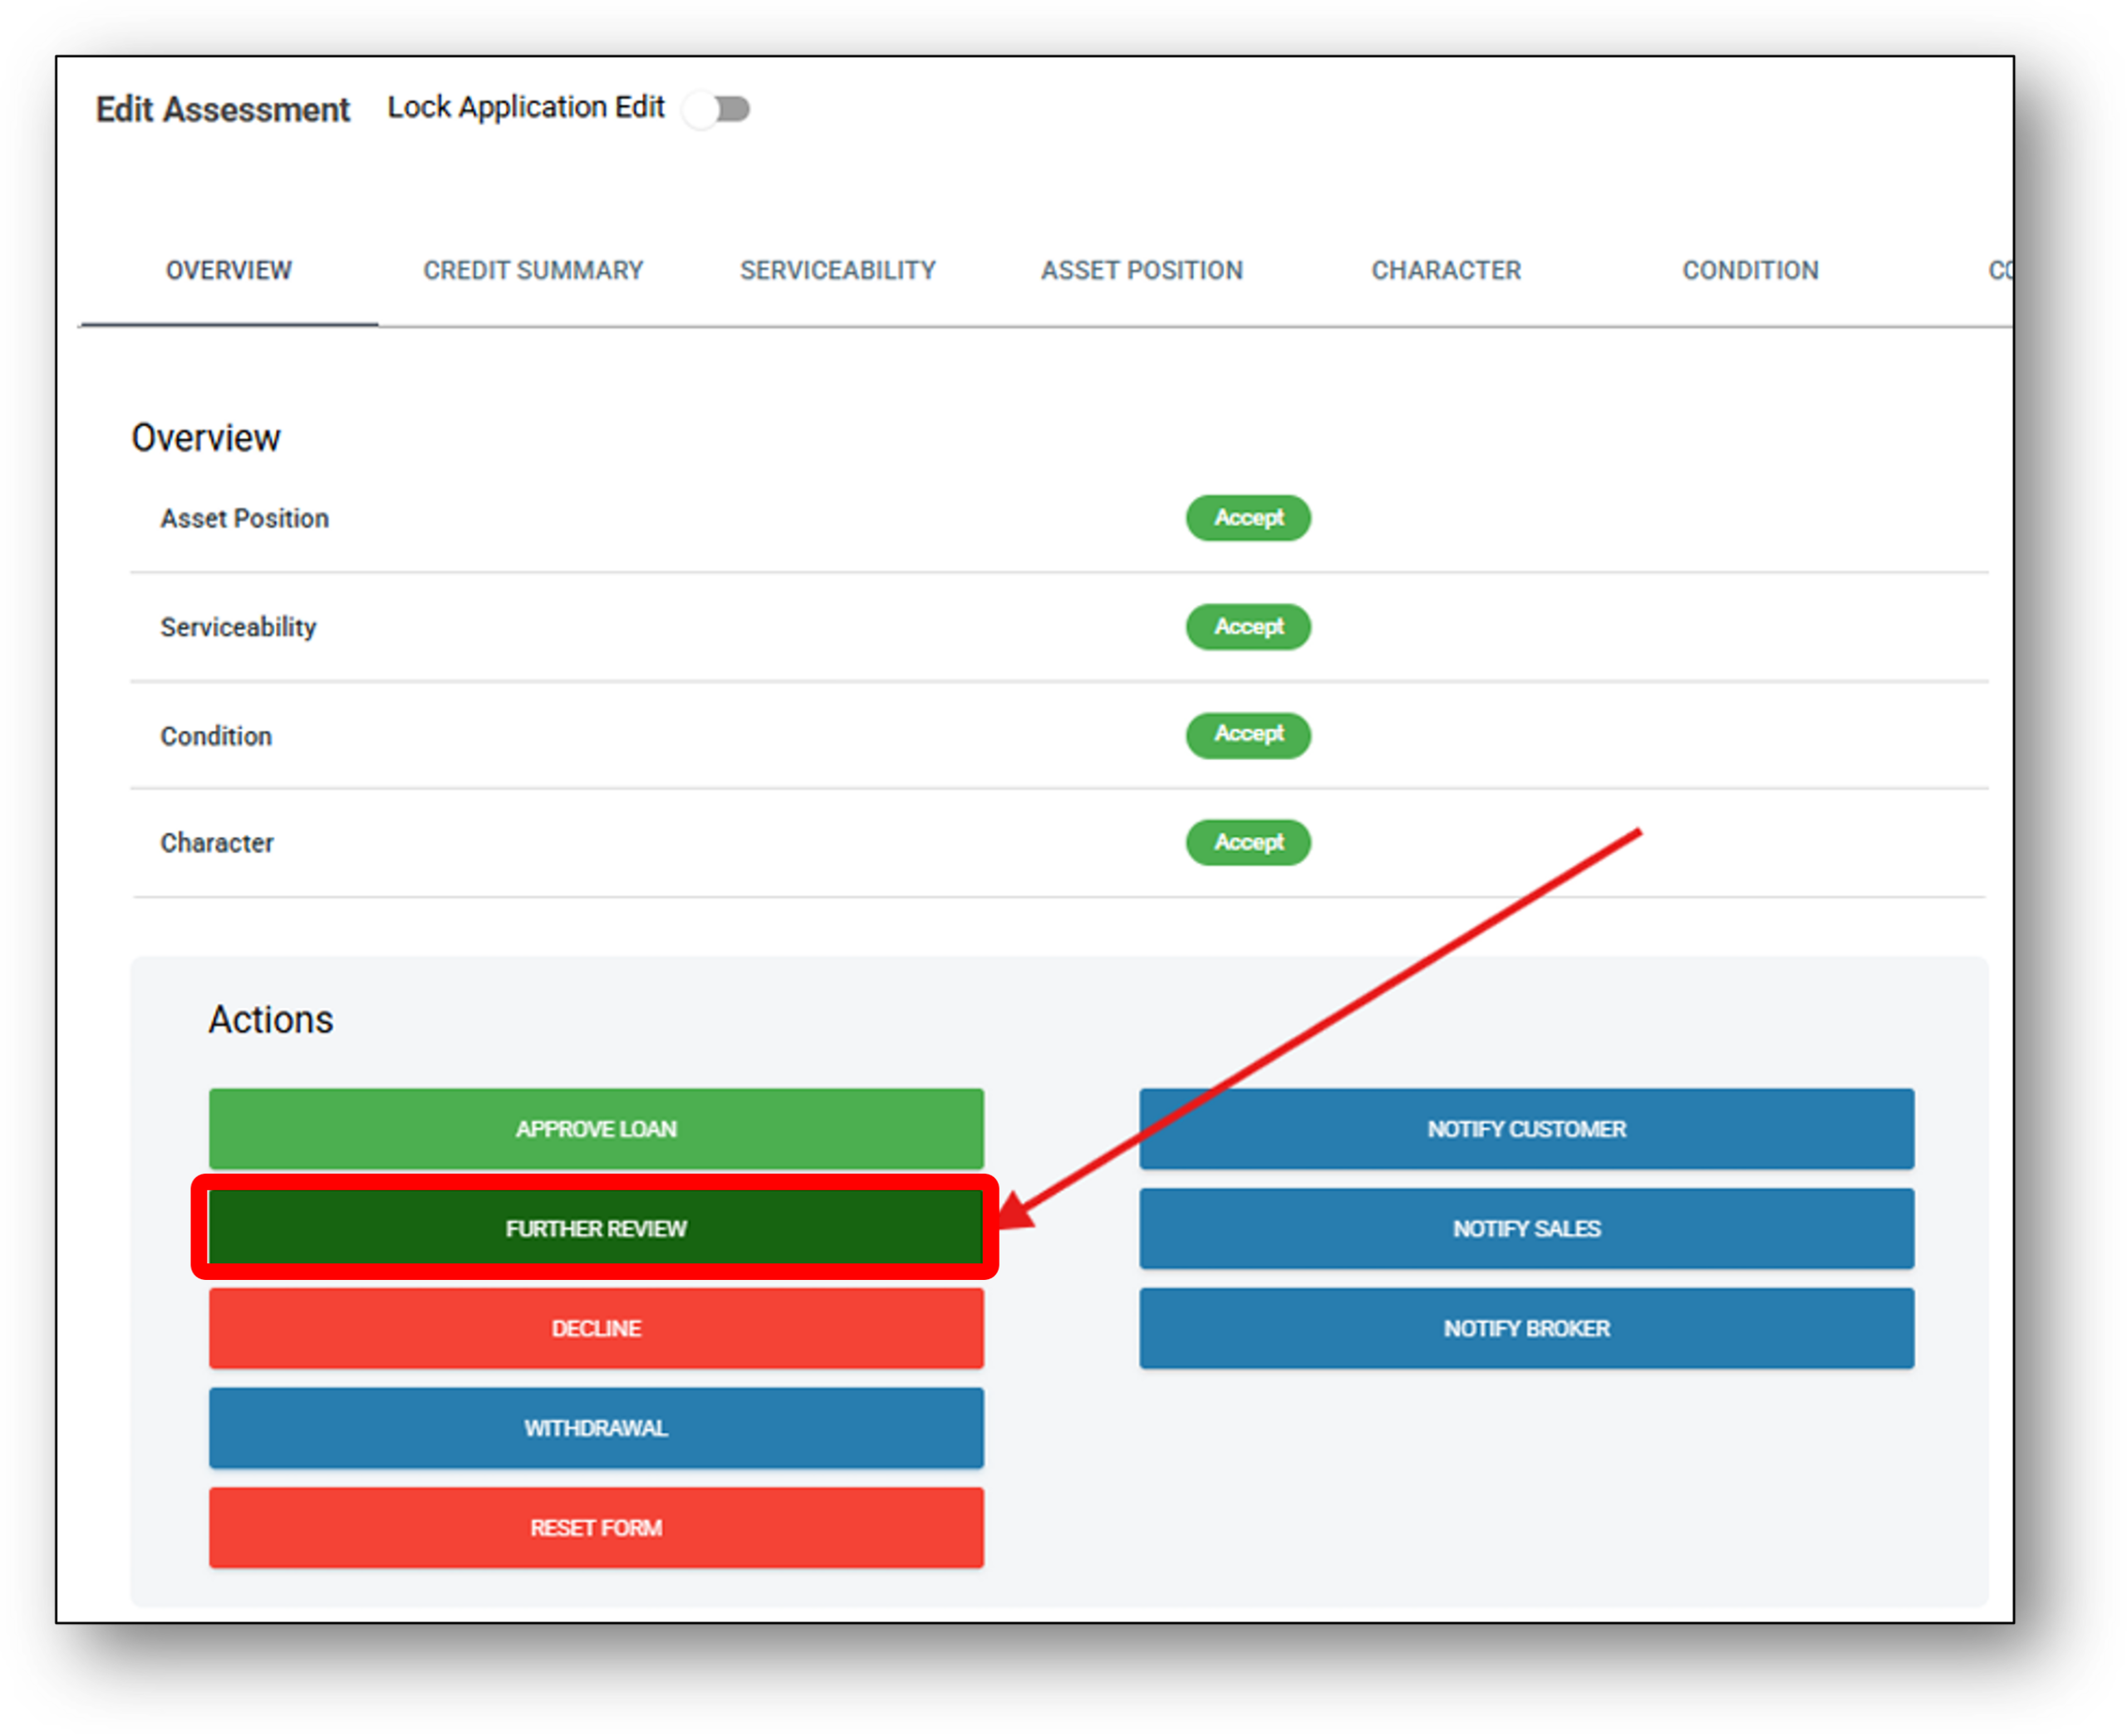The width and height of the screenshot is (2127, 1736).
Task: Toggle the Lock Application Edit switch
Action: tap(717, 108)
